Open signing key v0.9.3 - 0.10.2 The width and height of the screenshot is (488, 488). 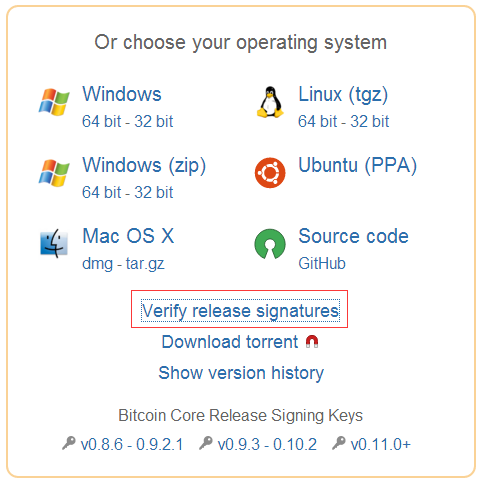tap(267, 444)
